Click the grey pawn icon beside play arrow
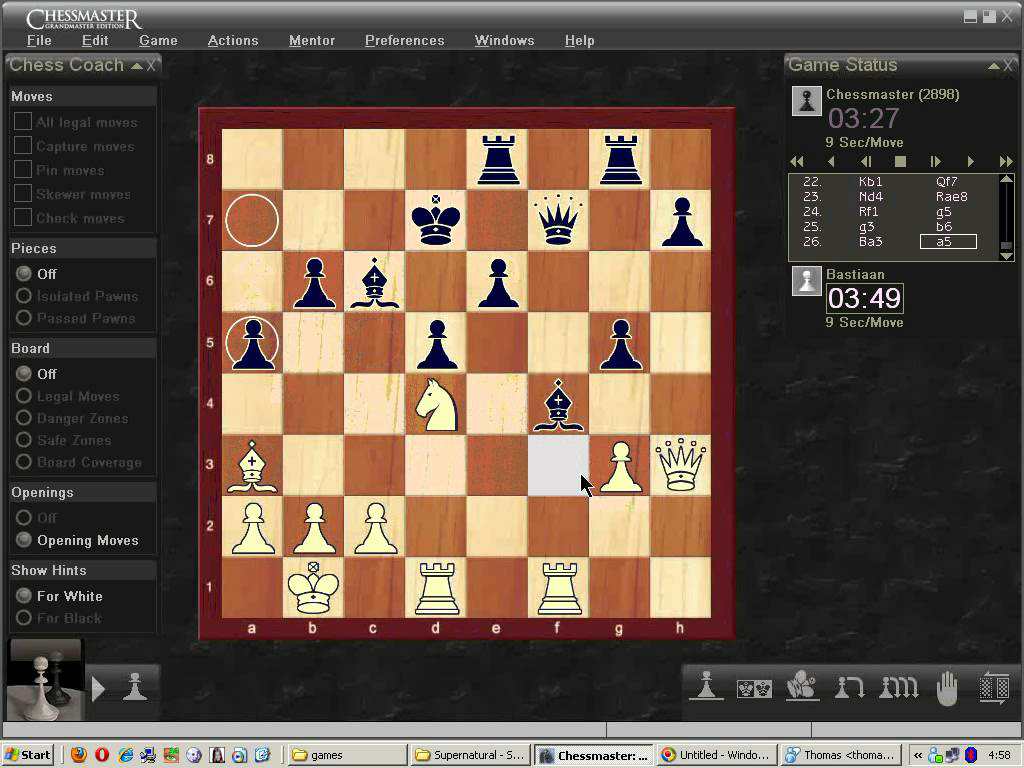 [135, 688]
